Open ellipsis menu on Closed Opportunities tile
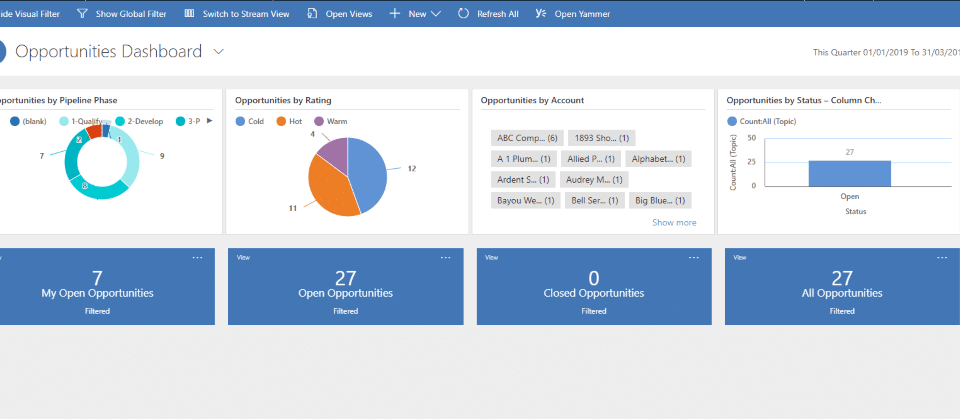This screenshot has width=960, height=419. 693,258
